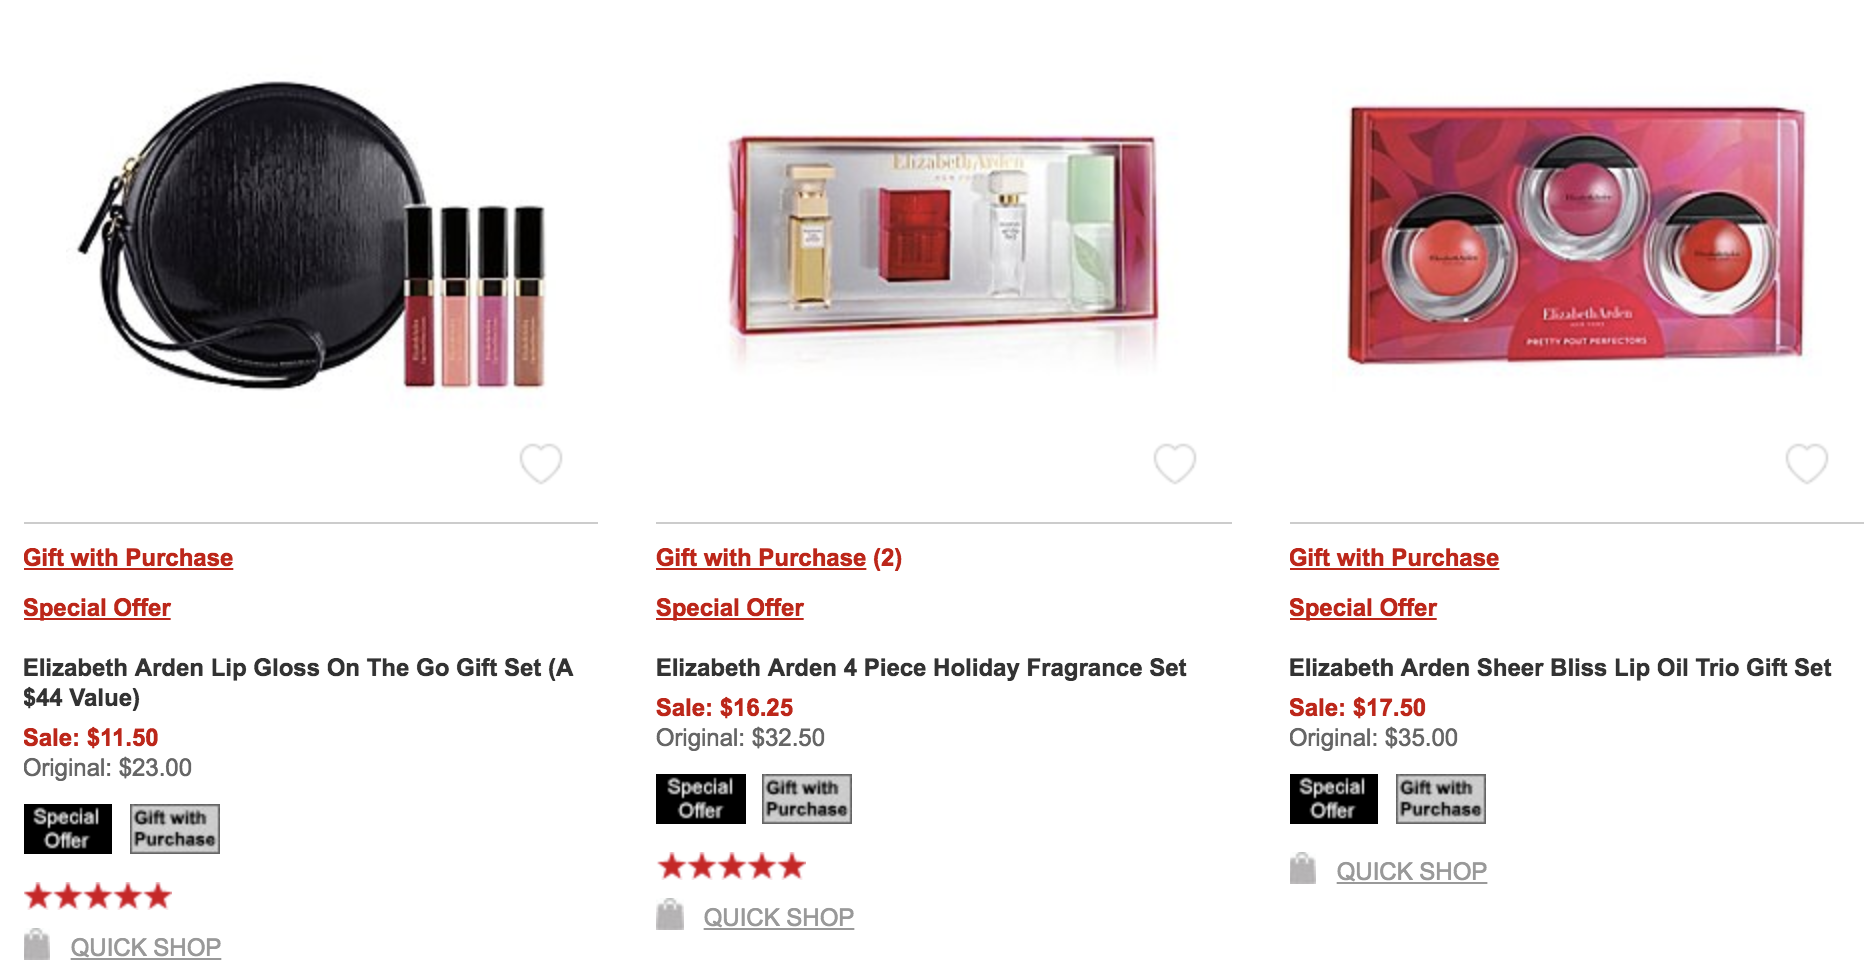Click the black Special Offer badge for Lip Gloss set
This screenshot has height=978, width=1866.
point(67,829)
